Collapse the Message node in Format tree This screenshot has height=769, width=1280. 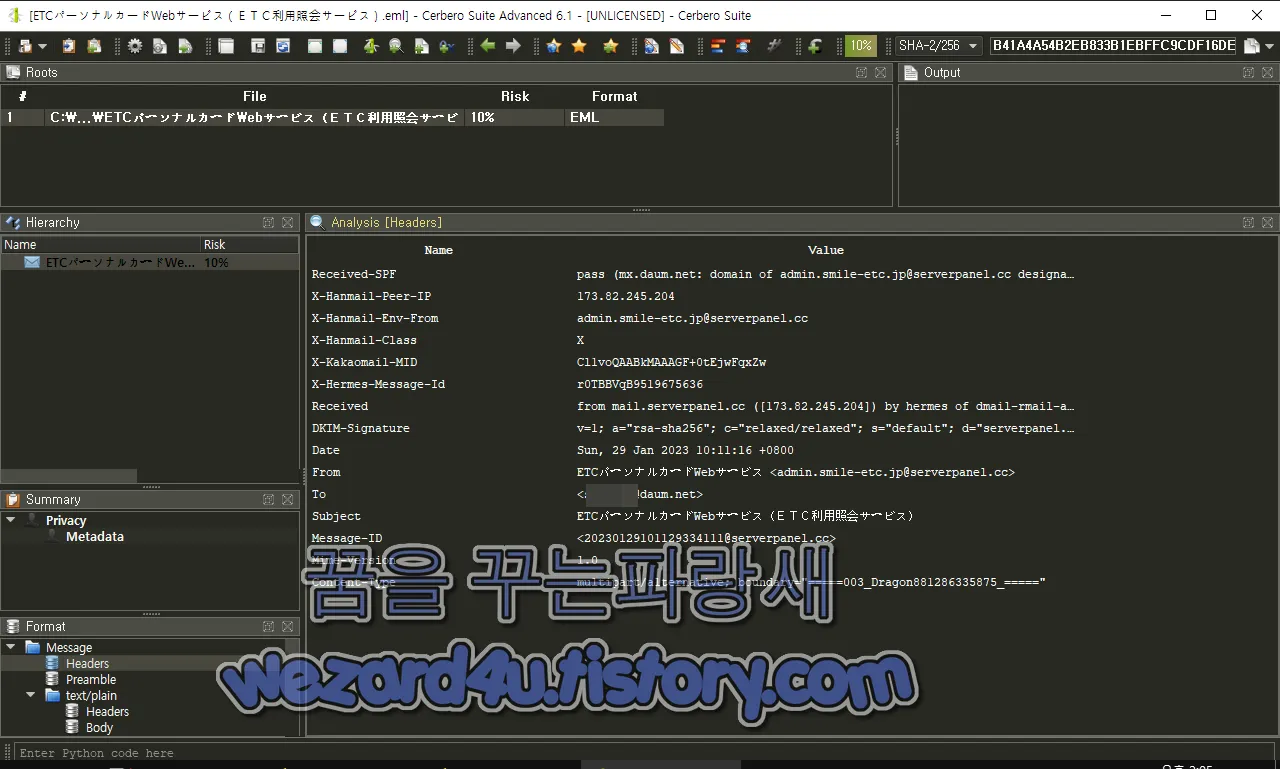11,647
